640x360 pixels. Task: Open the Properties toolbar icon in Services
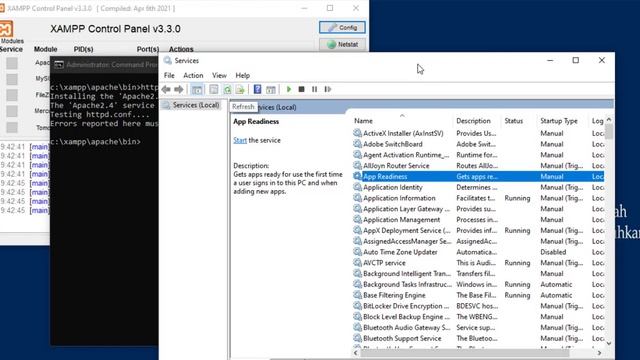click(x=213, y=89)
